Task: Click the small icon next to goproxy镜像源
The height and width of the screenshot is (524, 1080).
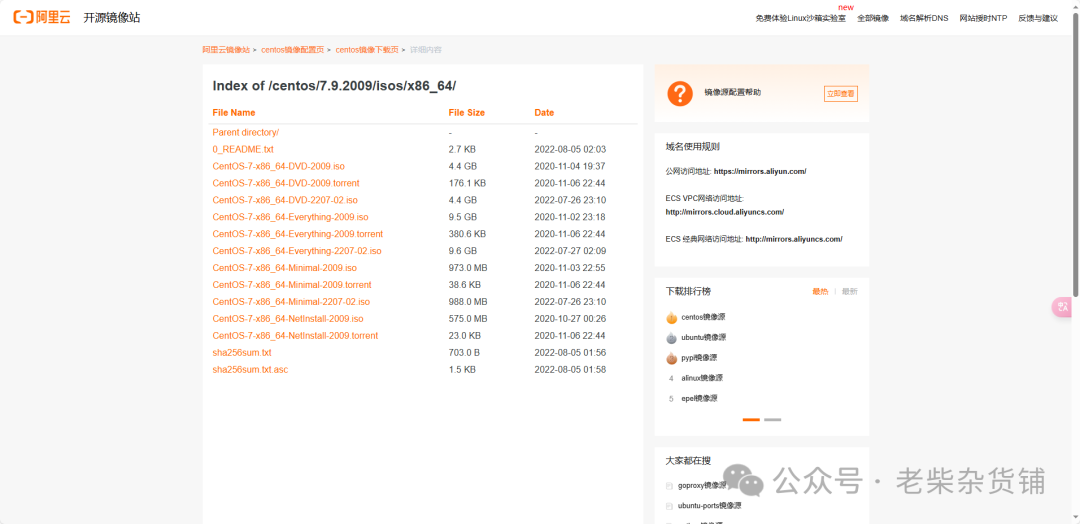Action: tap(669, 486)
